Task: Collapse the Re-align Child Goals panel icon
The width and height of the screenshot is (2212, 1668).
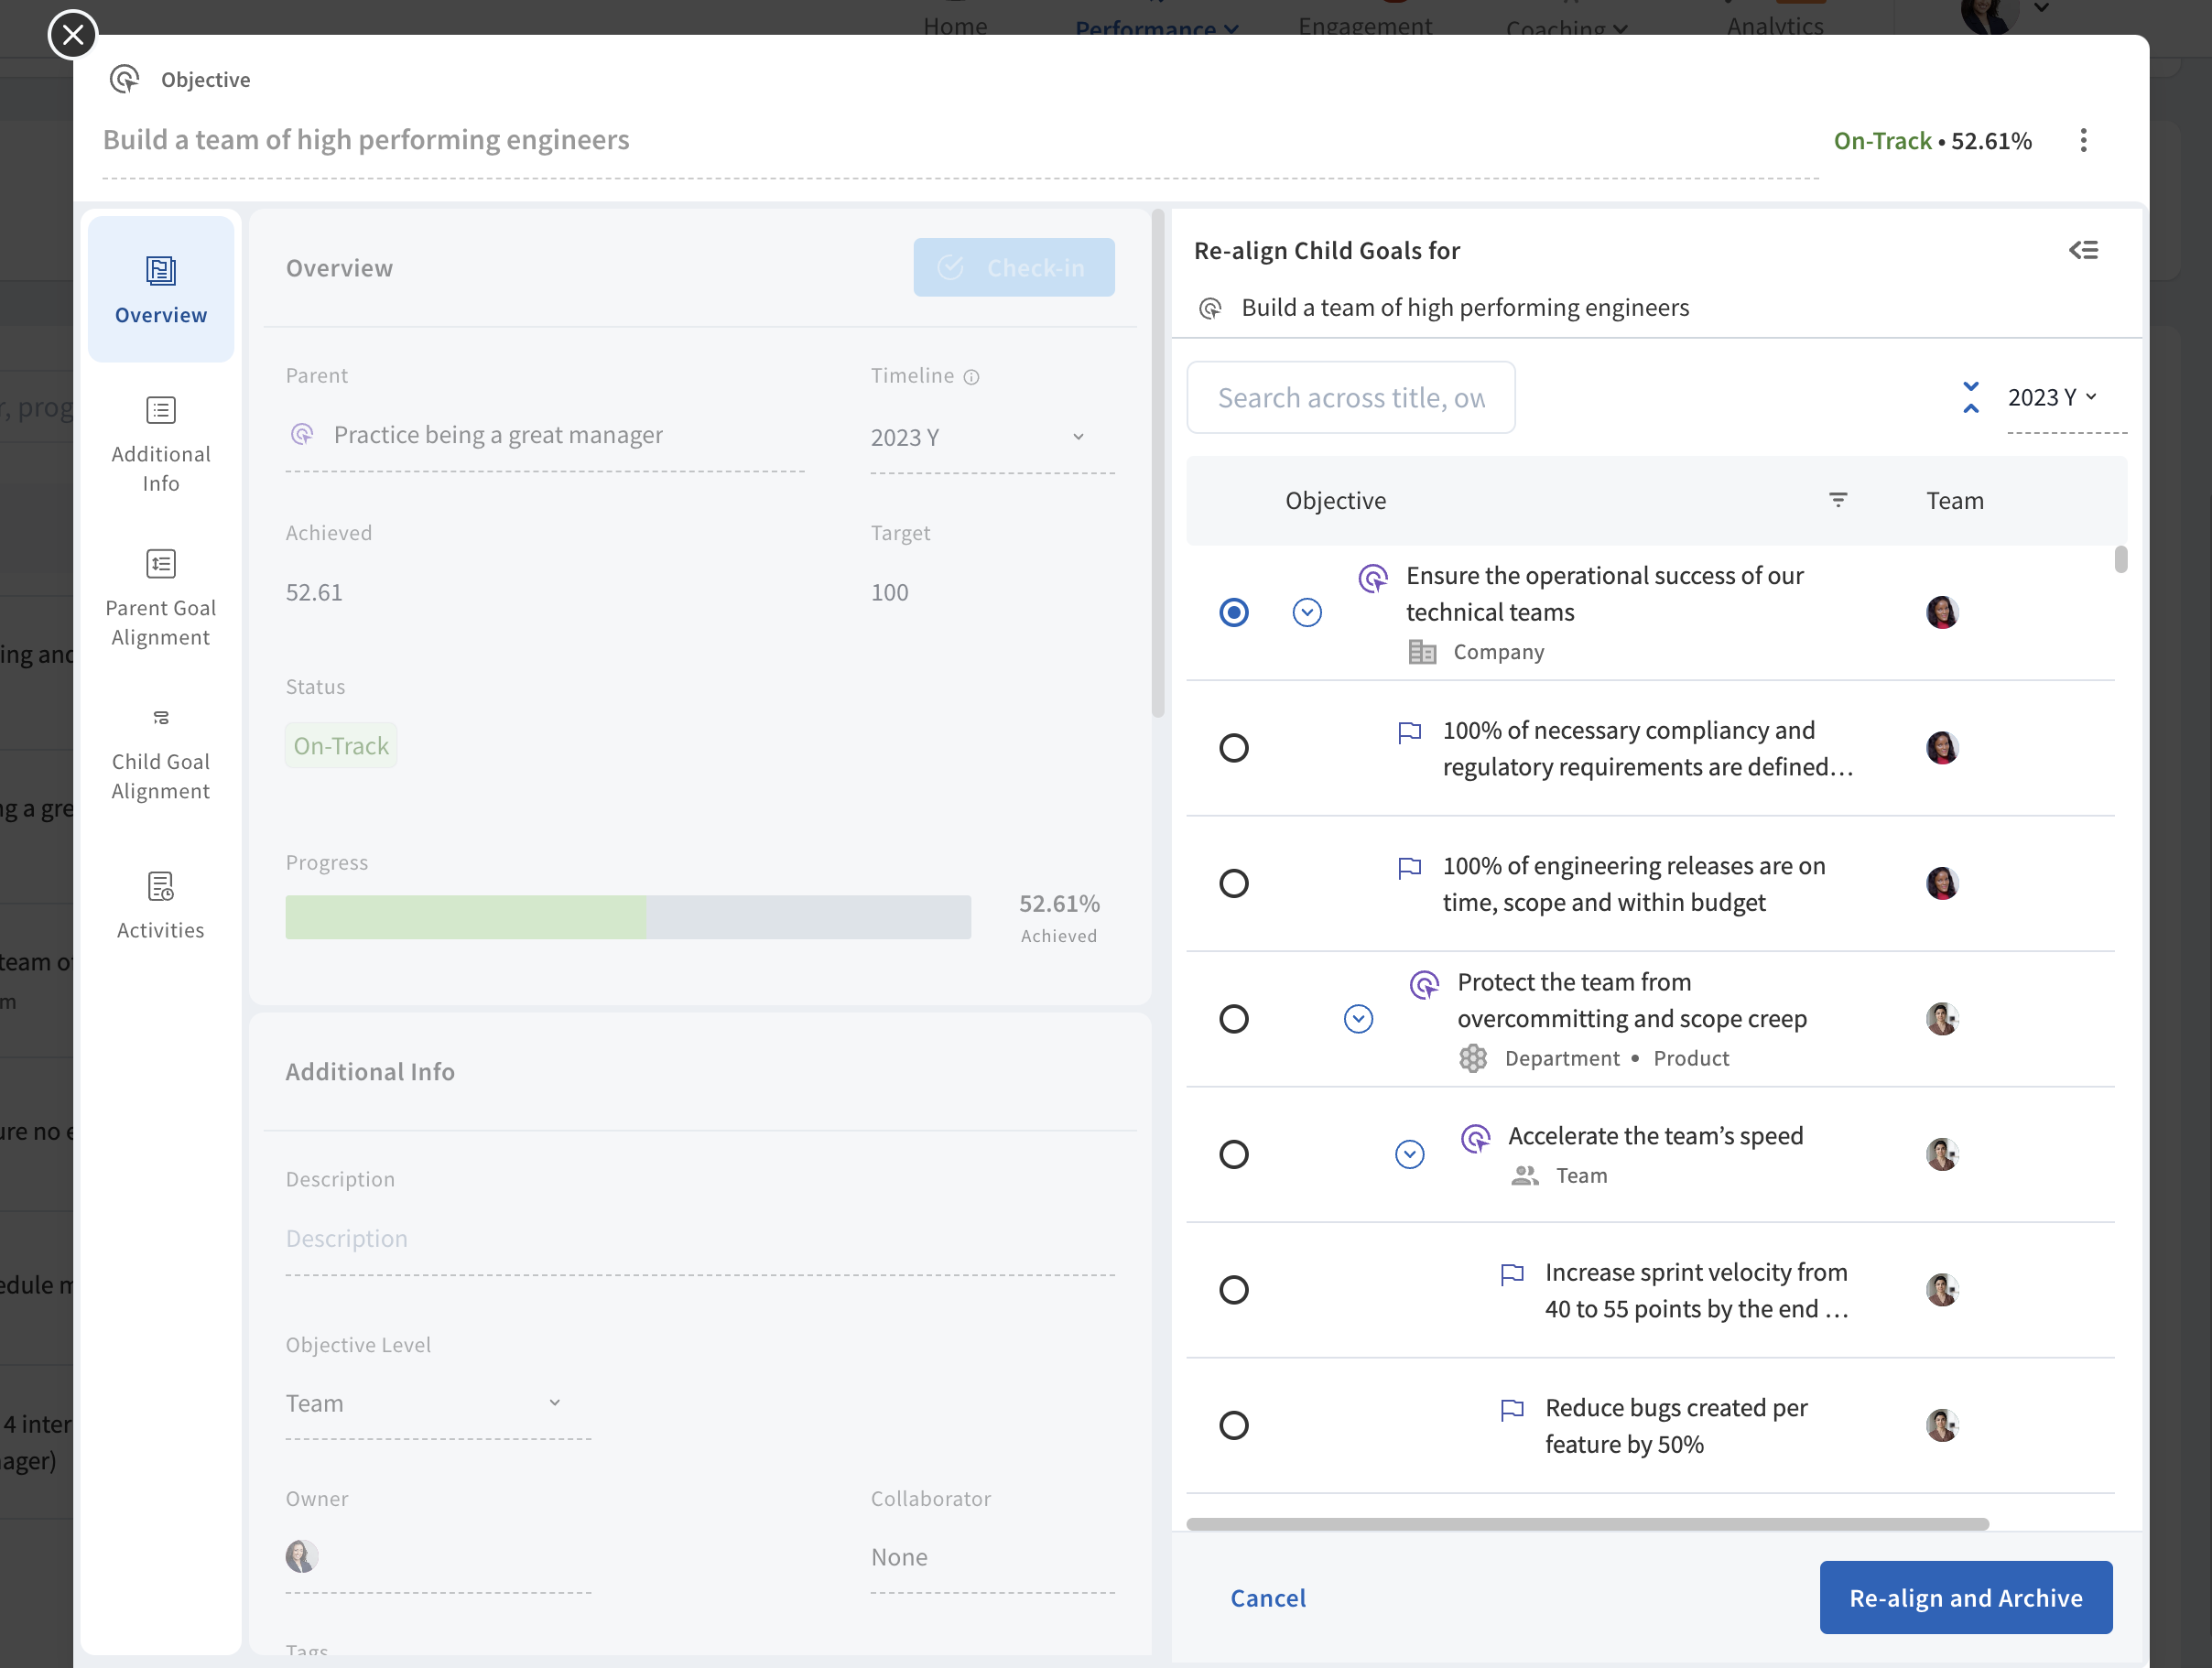Action: (2083, 250)
